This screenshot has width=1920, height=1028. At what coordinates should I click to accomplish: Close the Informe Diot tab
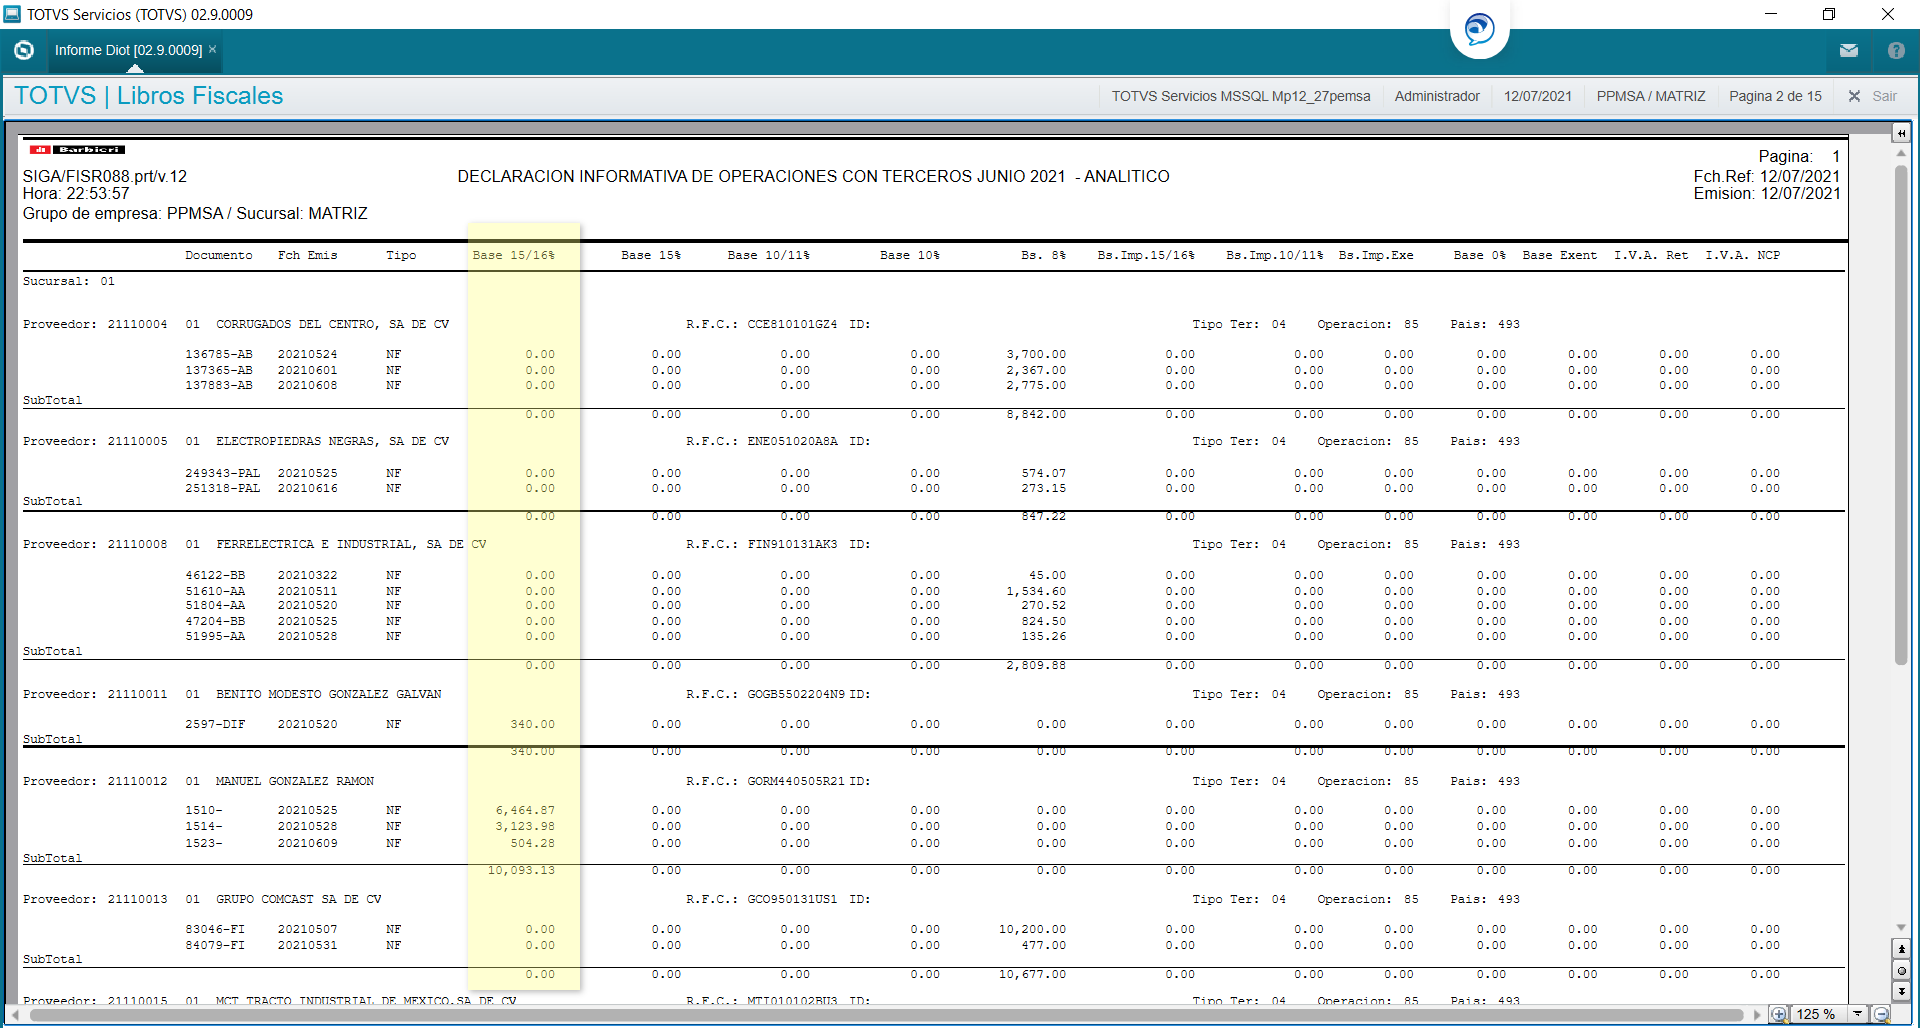coord(212,49)
